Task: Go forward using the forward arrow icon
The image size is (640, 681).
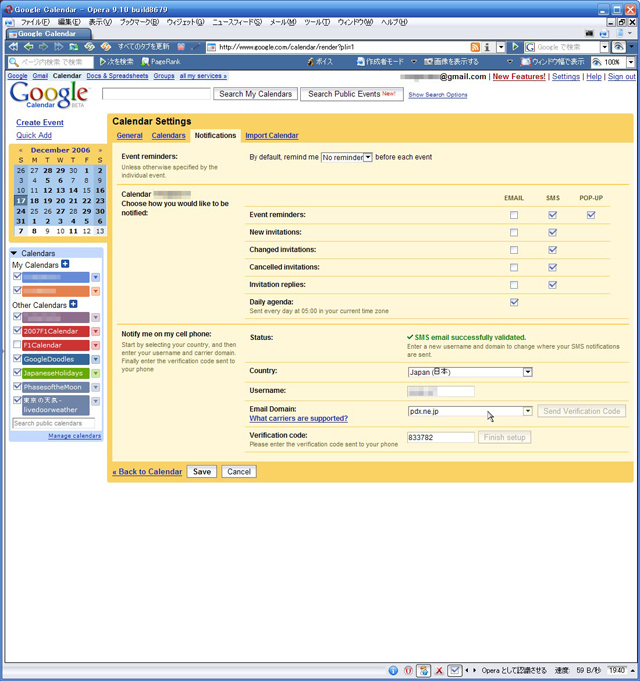Action: pos(43,46)
